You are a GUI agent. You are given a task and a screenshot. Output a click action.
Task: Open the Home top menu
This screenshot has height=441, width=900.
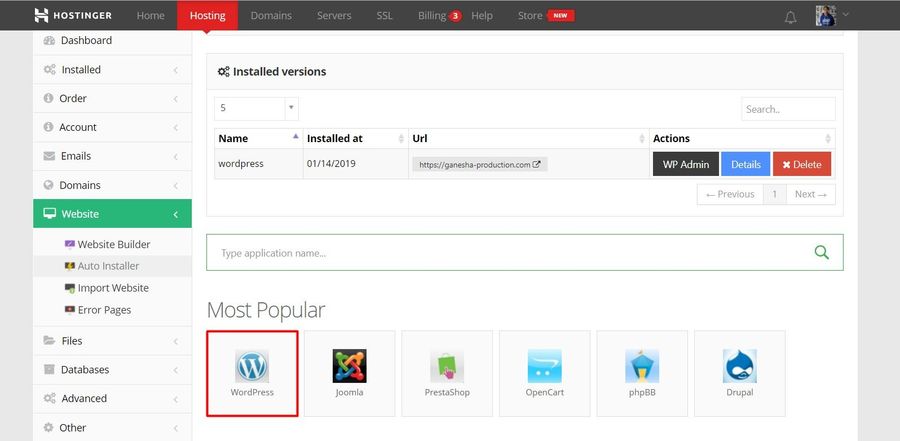(x=150, y=16)
